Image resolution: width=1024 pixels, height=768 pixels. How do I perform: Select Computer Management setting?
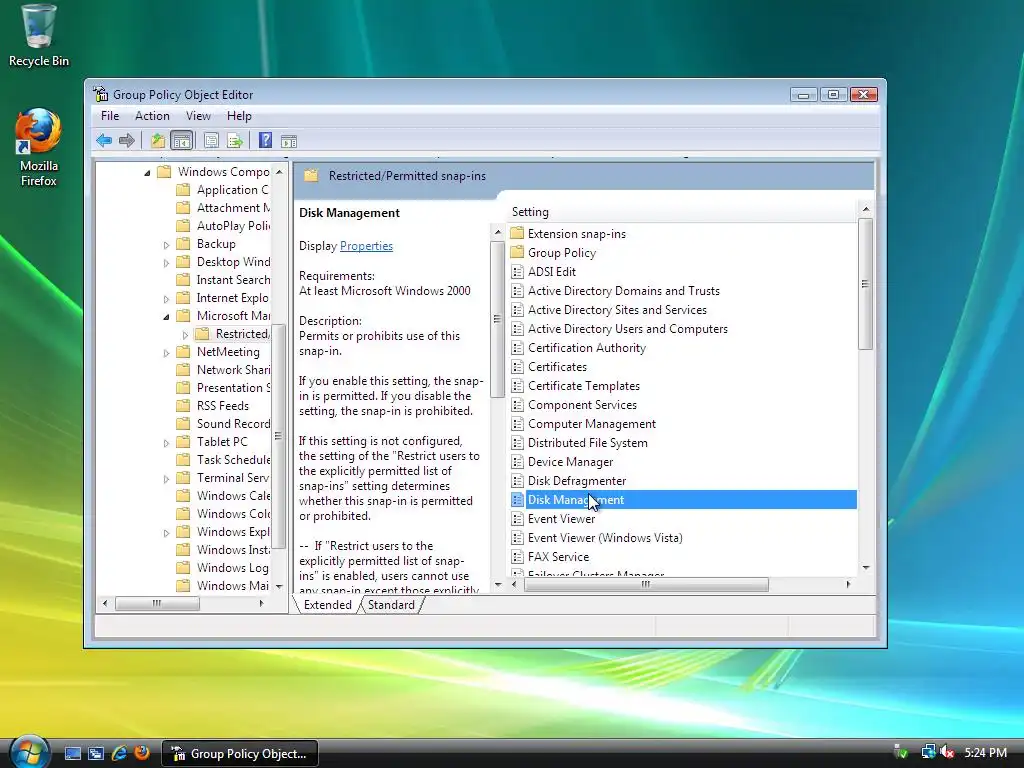592,424
